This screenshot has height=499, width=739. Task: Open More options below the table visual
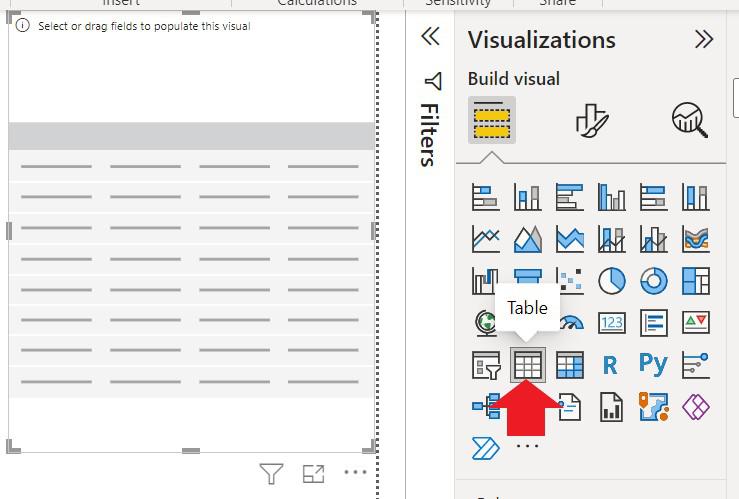[x=355, y=472]
